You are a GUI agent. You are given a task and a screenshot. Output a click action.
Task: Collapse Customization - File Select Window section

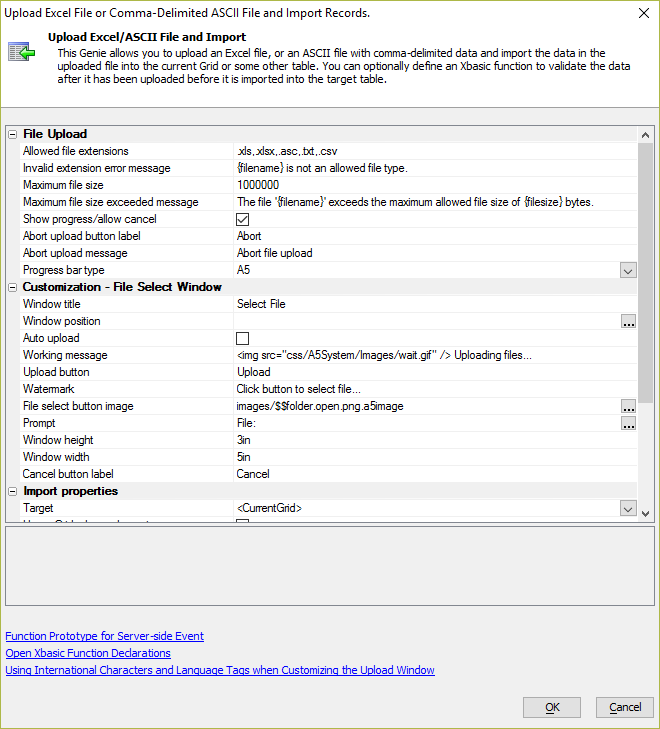coord(13,287)
